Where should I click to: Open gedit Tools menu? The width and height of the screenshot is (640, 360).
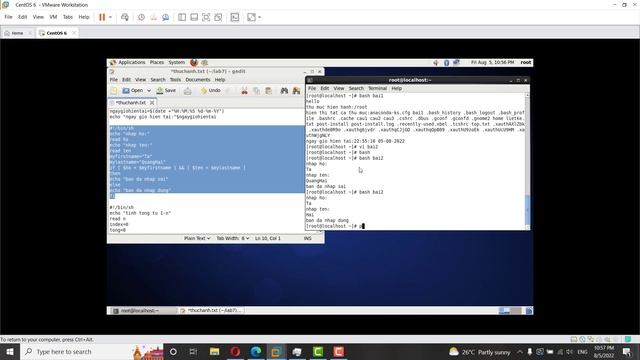pyautogui.click(x=176, y=80)
